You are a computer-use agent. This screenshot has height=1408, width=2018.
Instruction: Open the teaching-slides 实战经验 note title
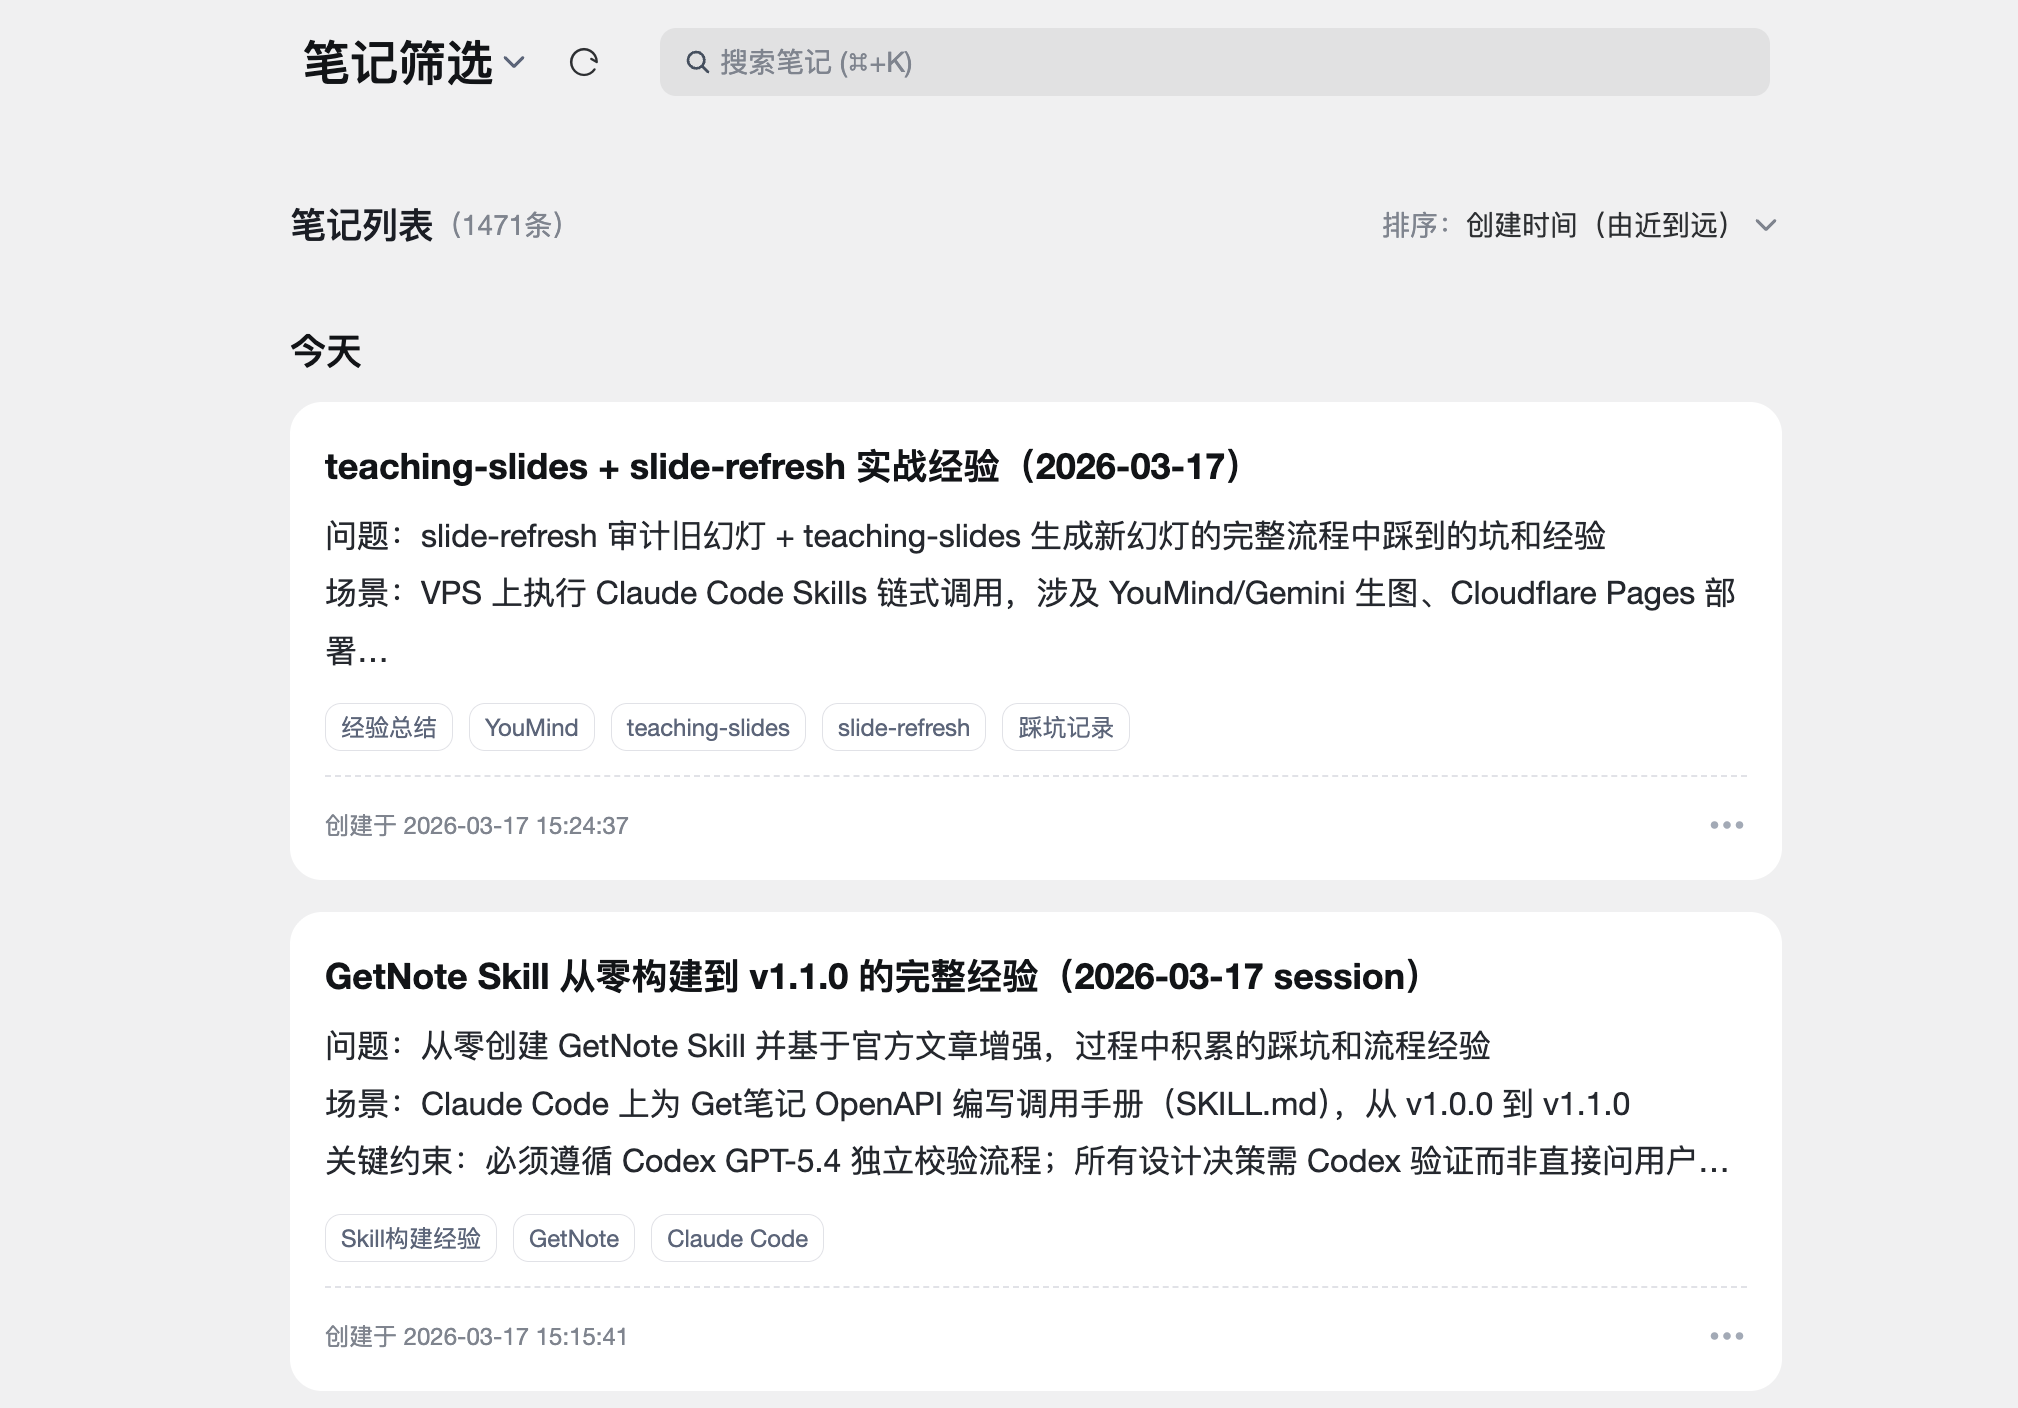click(x=785, y=467)
